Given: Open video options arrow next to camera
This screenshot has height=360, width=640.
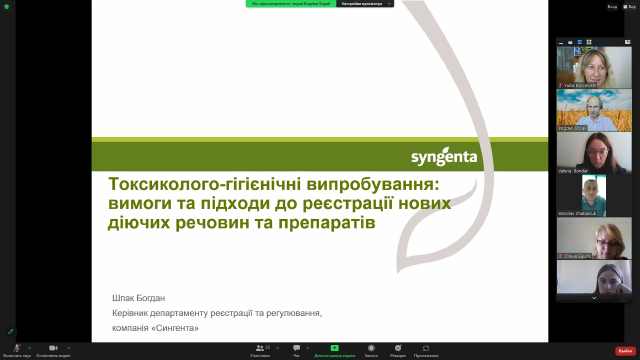Looking at the screenshot, I should (69, 348).
